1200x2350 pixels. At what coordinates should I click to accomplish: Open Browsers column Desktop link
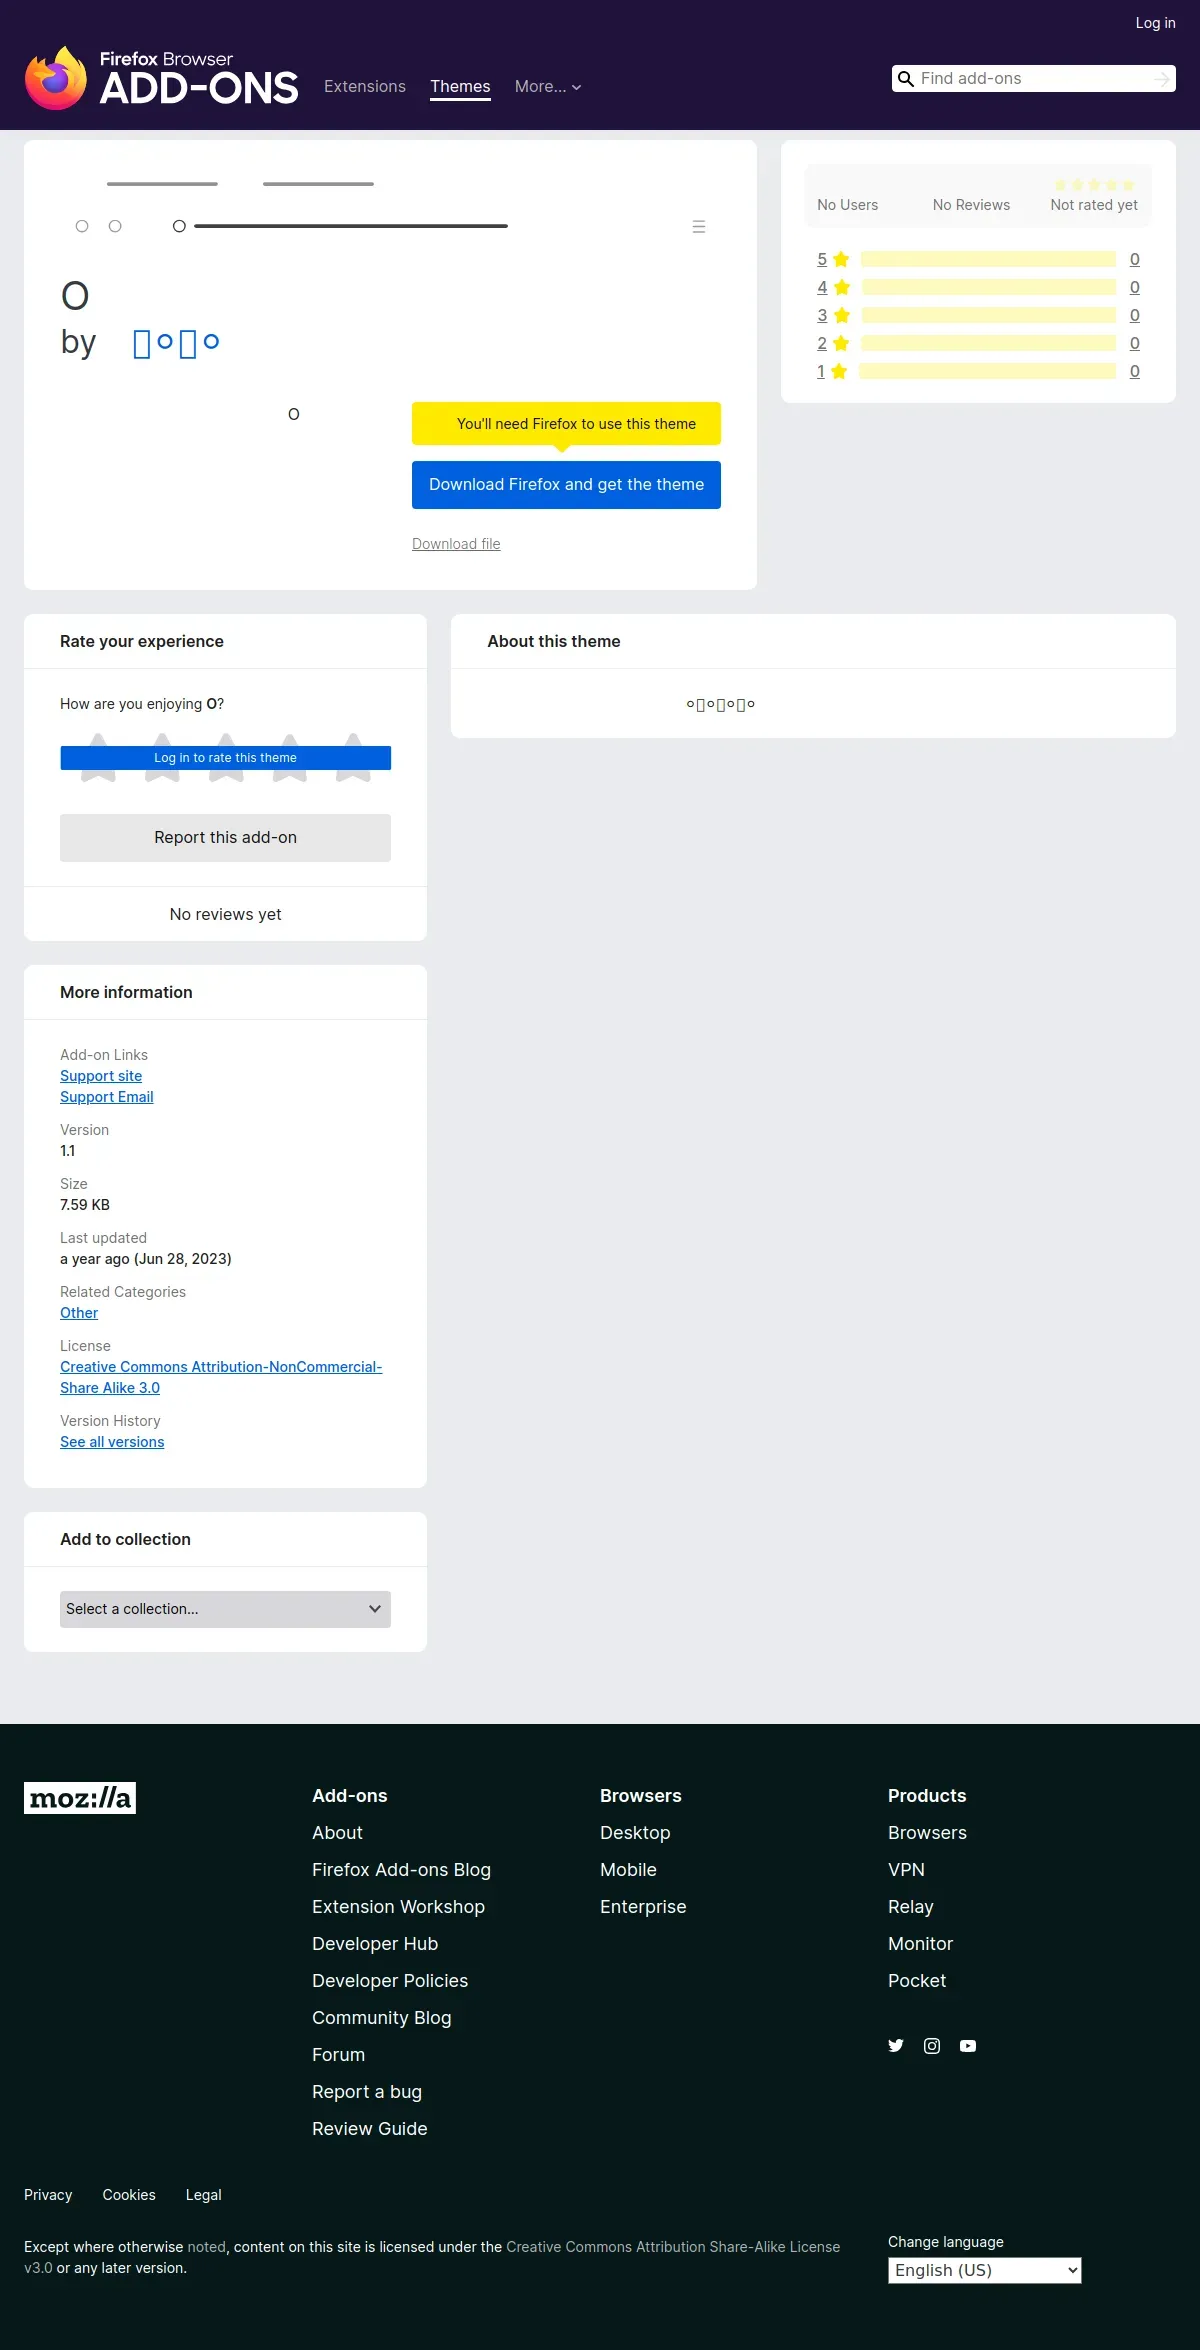pos(635,1833)
